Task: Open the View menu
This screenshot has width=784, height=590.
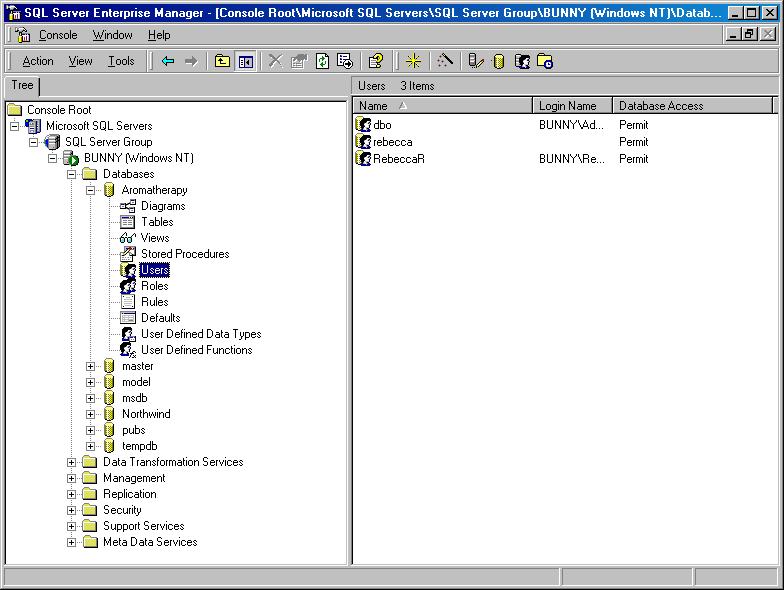Action: (x=80, y=61)
